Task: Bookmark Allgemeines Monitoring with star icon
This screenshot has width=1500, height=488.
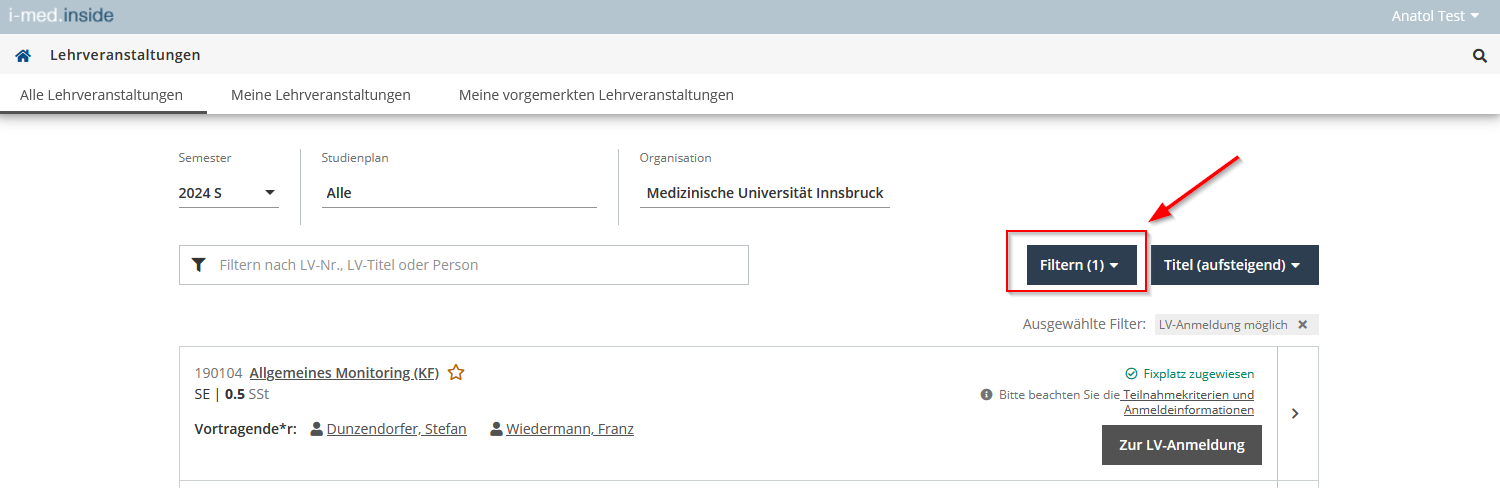Action: coord(456,373)
